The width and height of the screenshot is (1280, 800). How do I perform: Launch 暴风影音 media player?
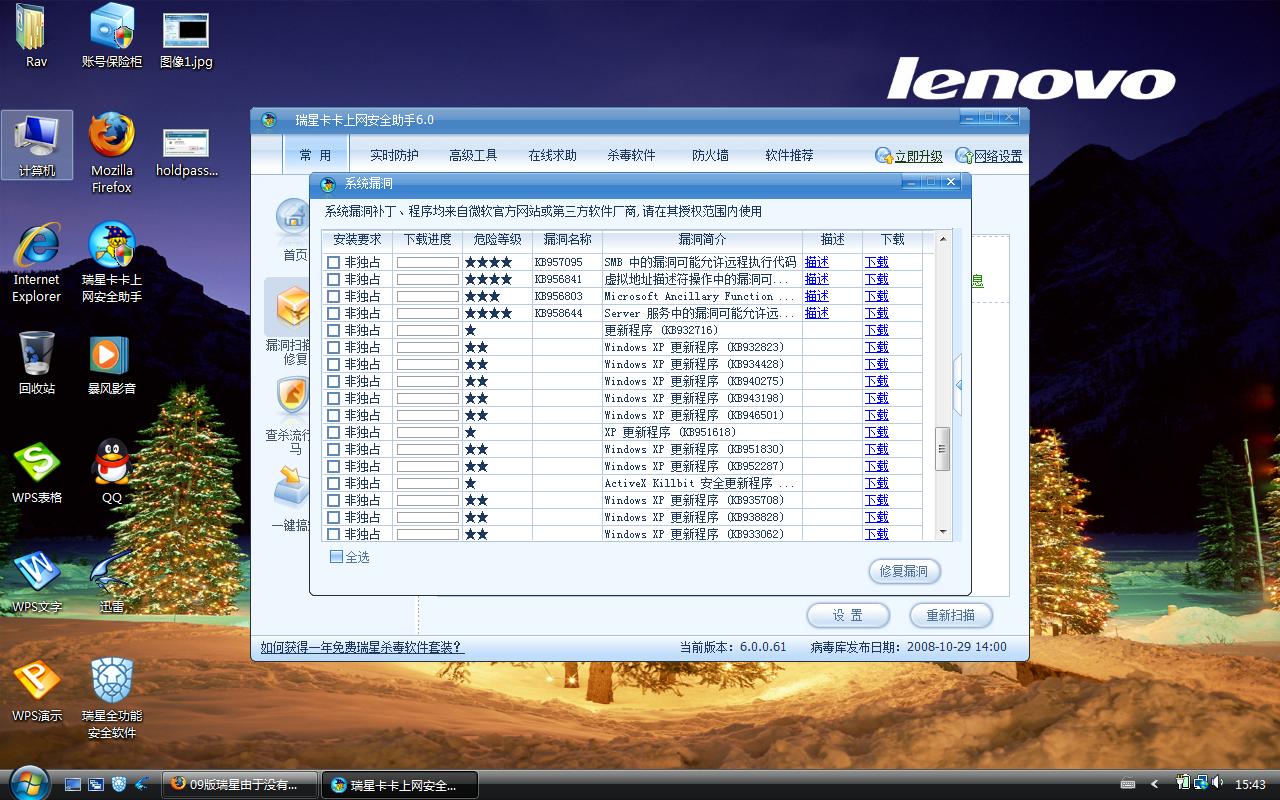click(112, 364)
